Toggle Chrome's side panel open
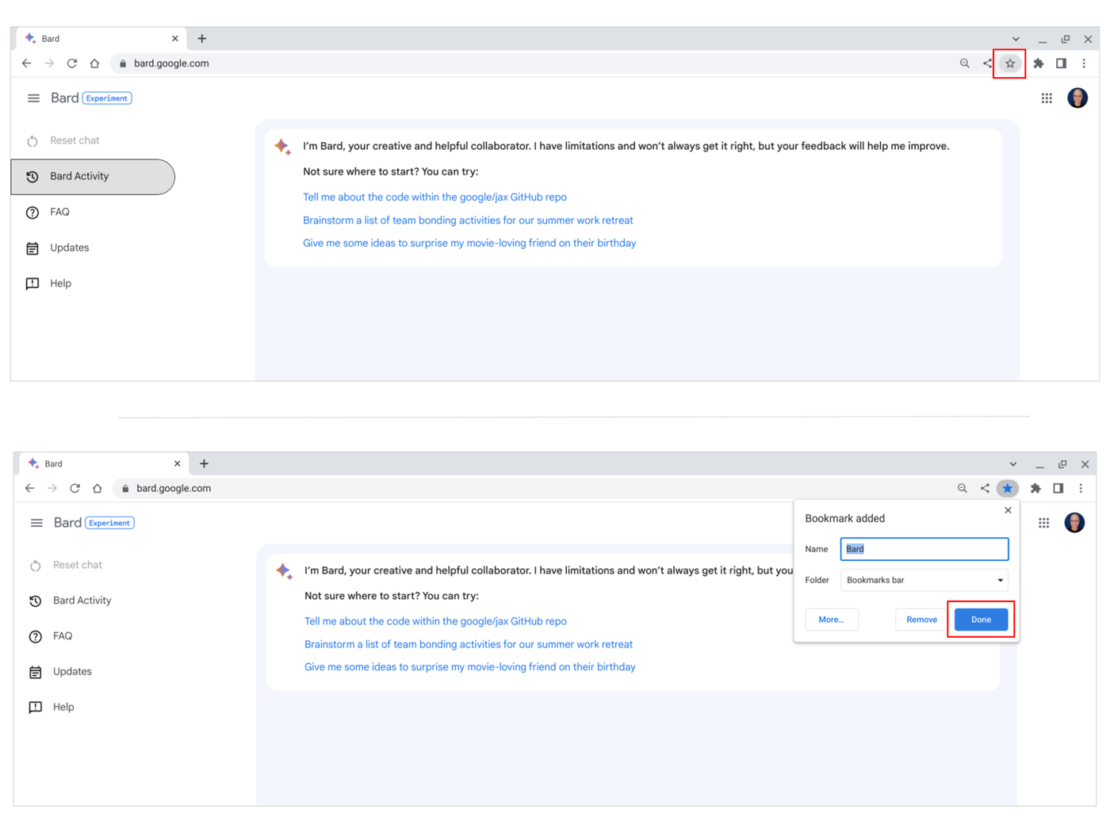1110x833 pixels. [1060, 62]
